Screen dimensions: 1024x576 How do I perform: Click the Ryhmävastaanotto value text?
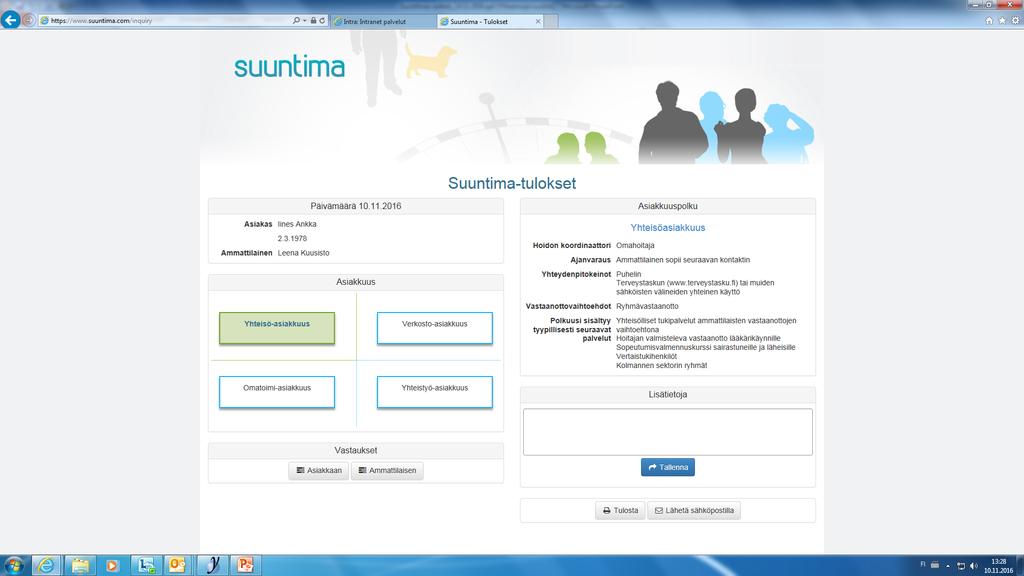[x=647, y=306]
